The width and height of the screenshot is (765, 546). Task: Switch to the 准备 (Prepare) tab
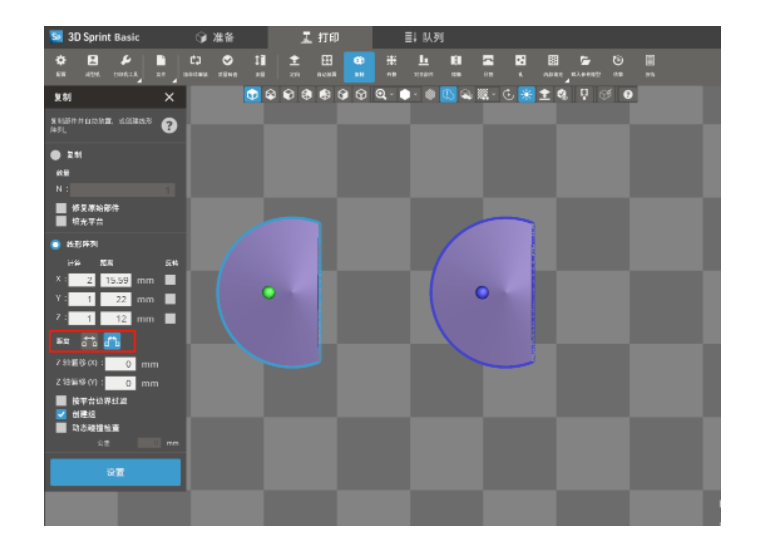click(215, 37)
